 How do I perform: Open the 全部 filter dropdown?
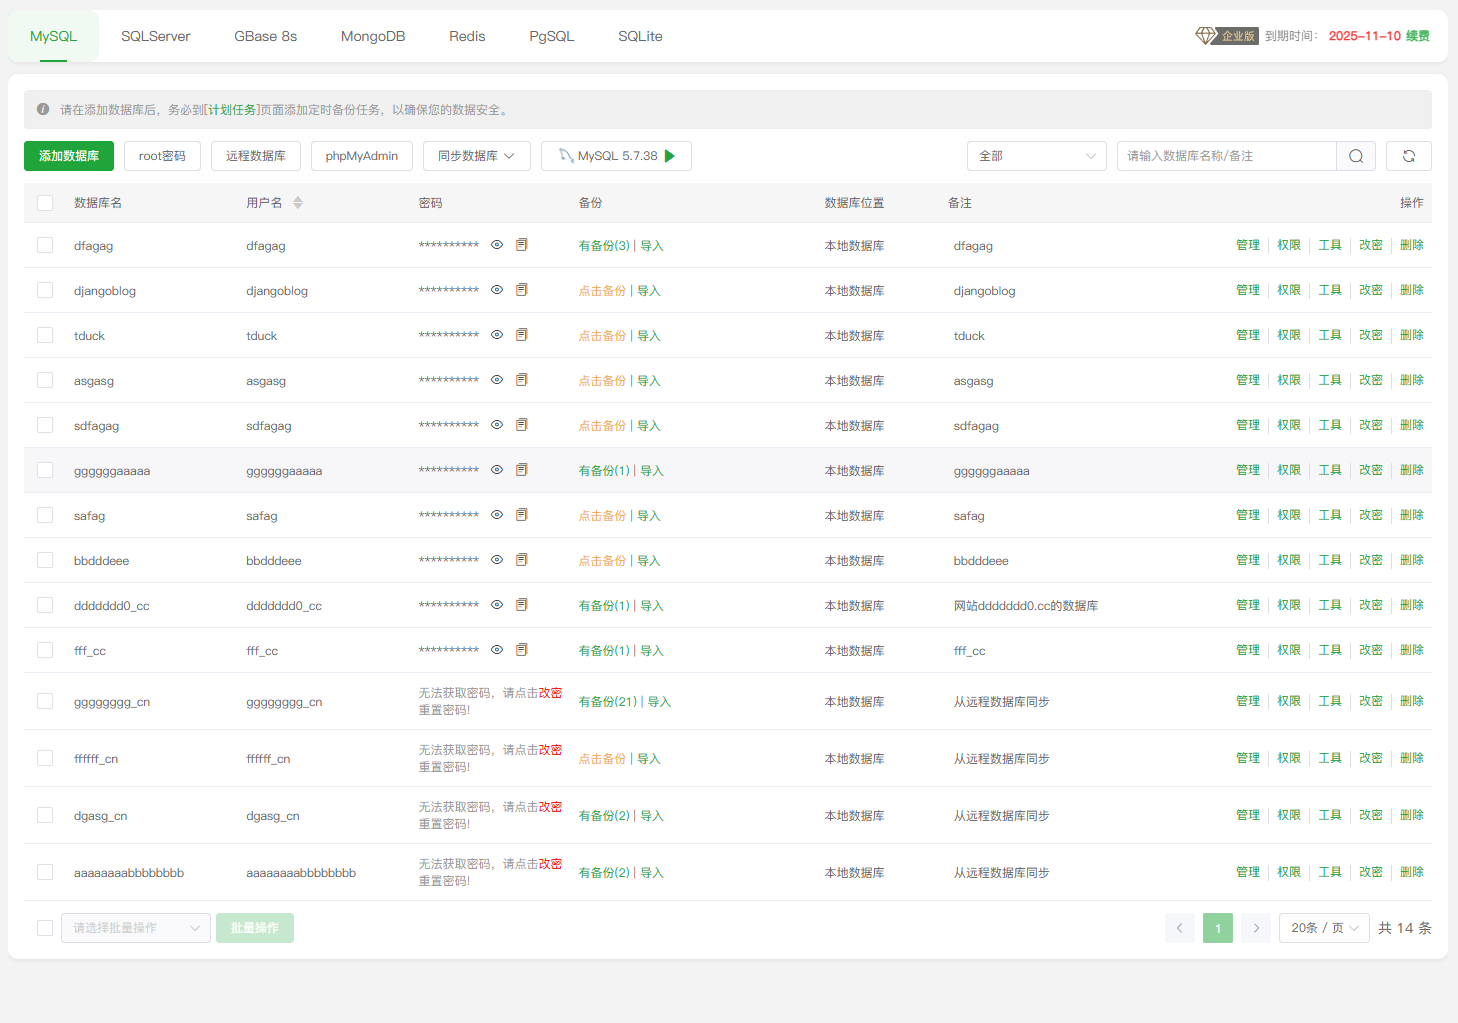click(1036, 156)
